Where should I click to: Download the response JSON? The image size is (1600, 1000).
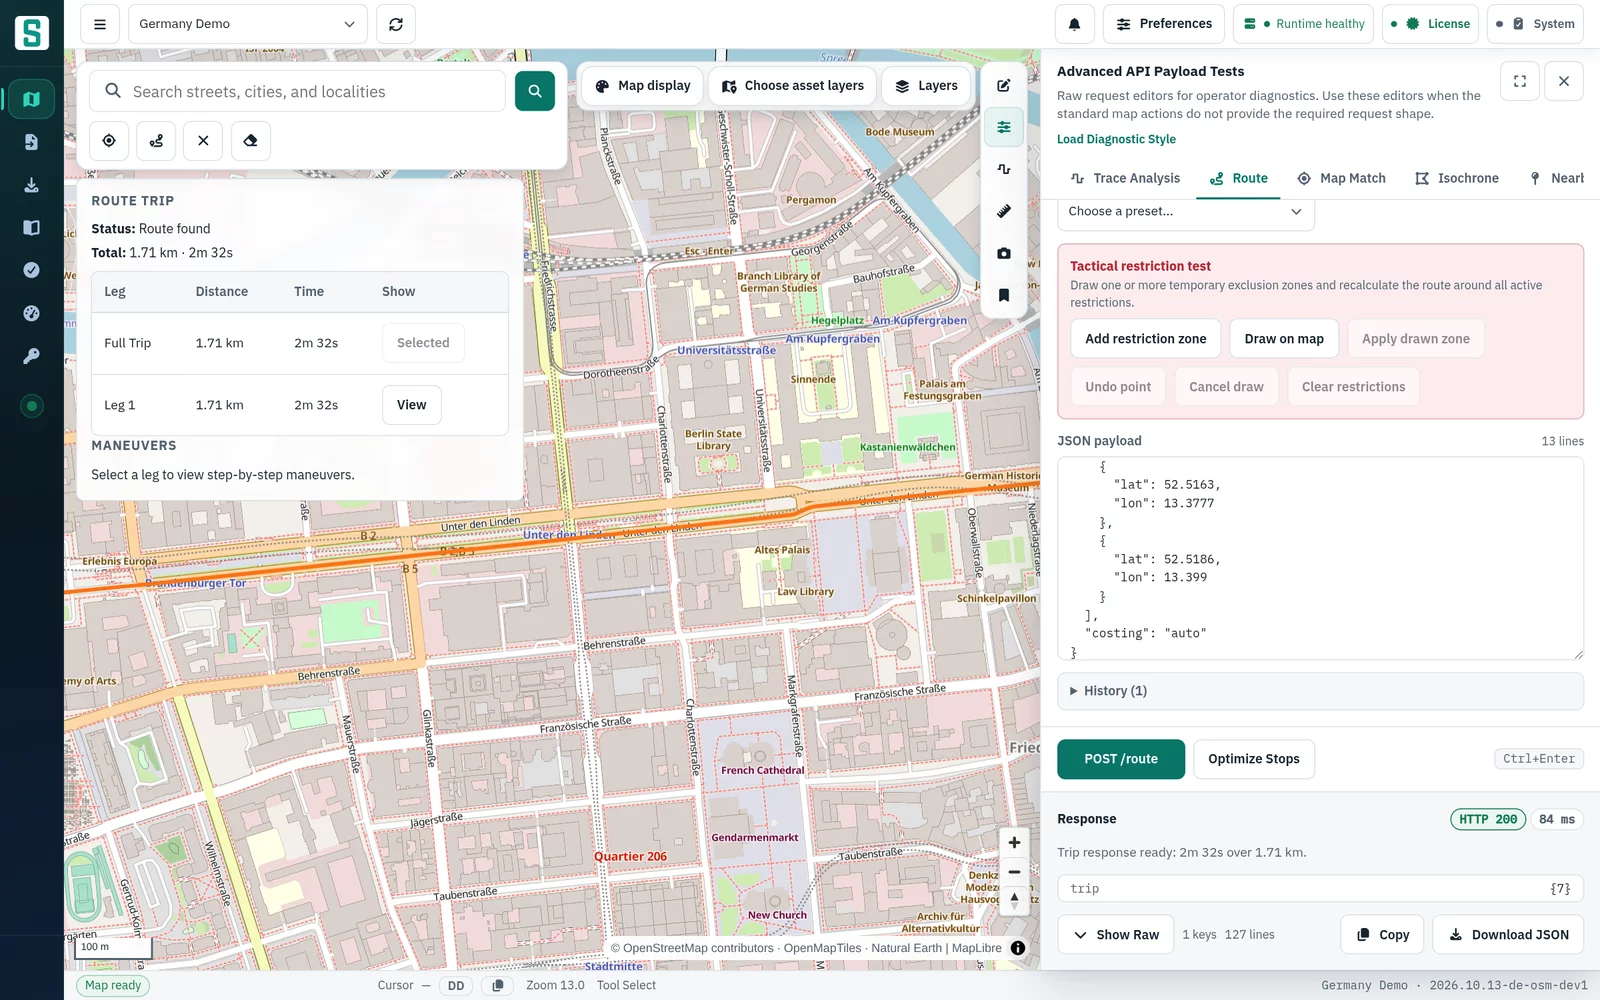1508,935
